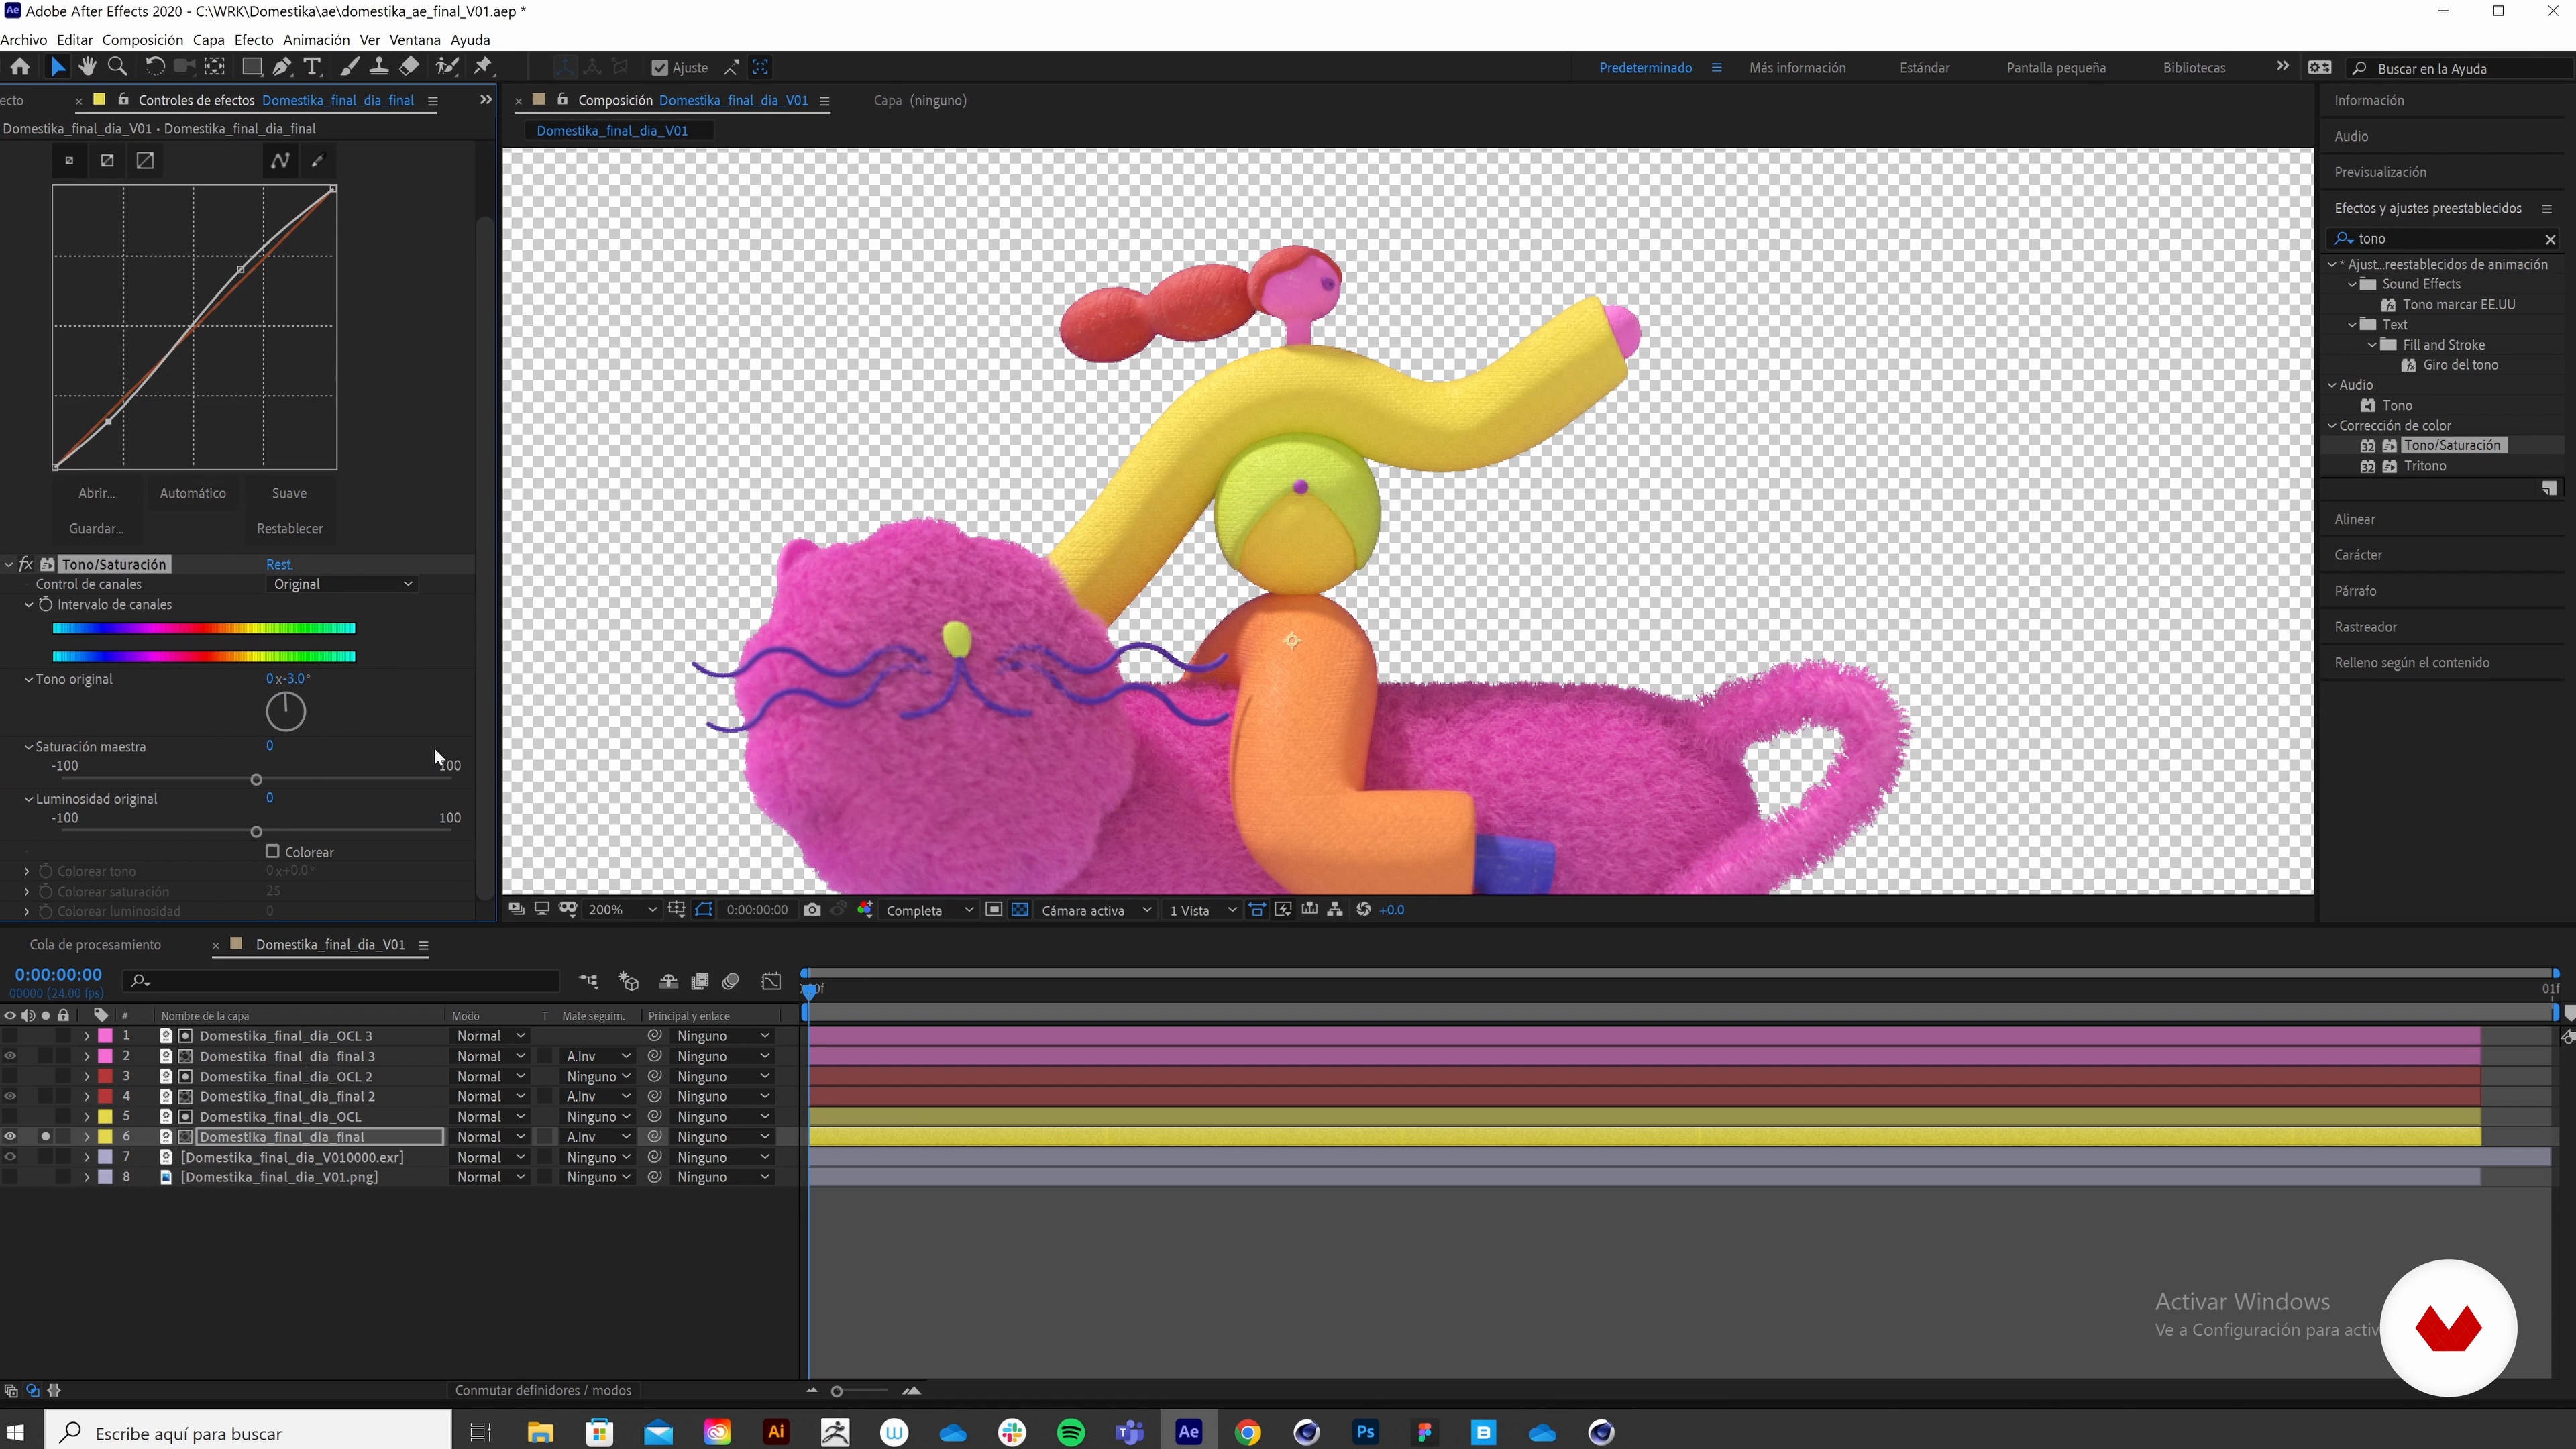This screenshot has width=2576, height=1449.
Task: Select the Roto Brush tool
Action: (x=447, y=67)
